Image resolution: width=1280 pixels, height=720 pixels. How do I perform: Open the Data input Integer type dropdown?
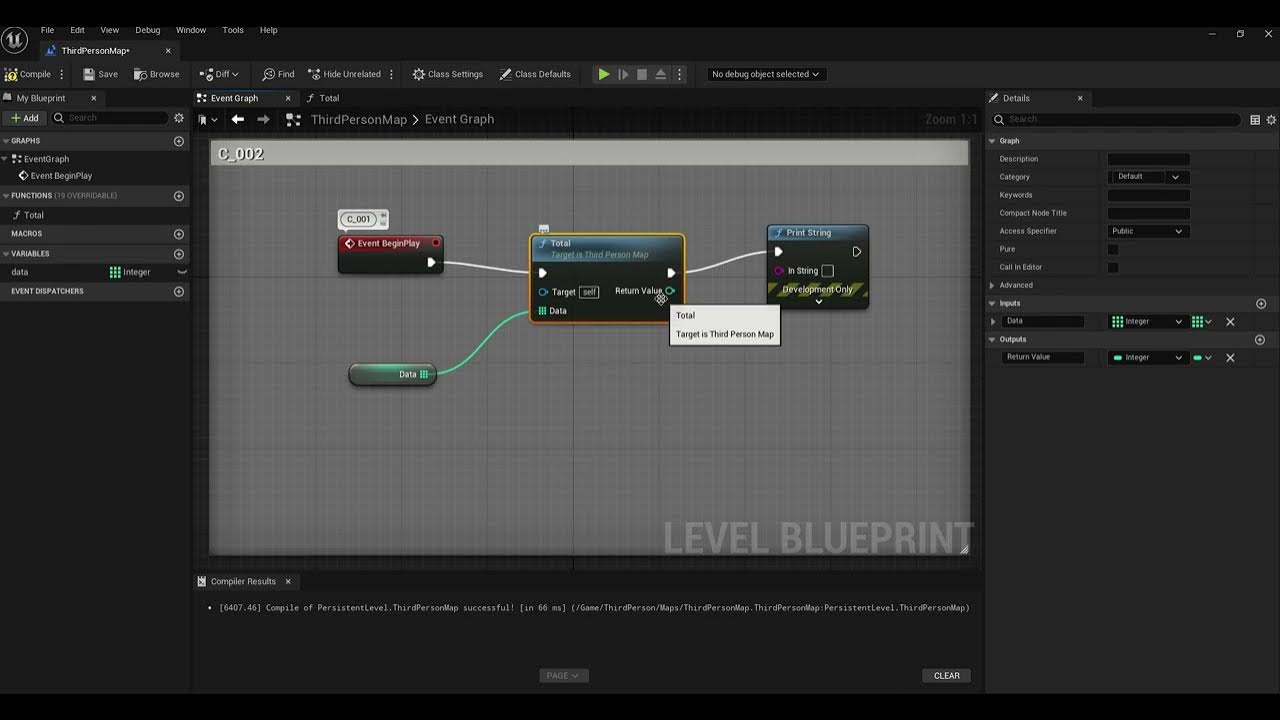pos(1148,321)
